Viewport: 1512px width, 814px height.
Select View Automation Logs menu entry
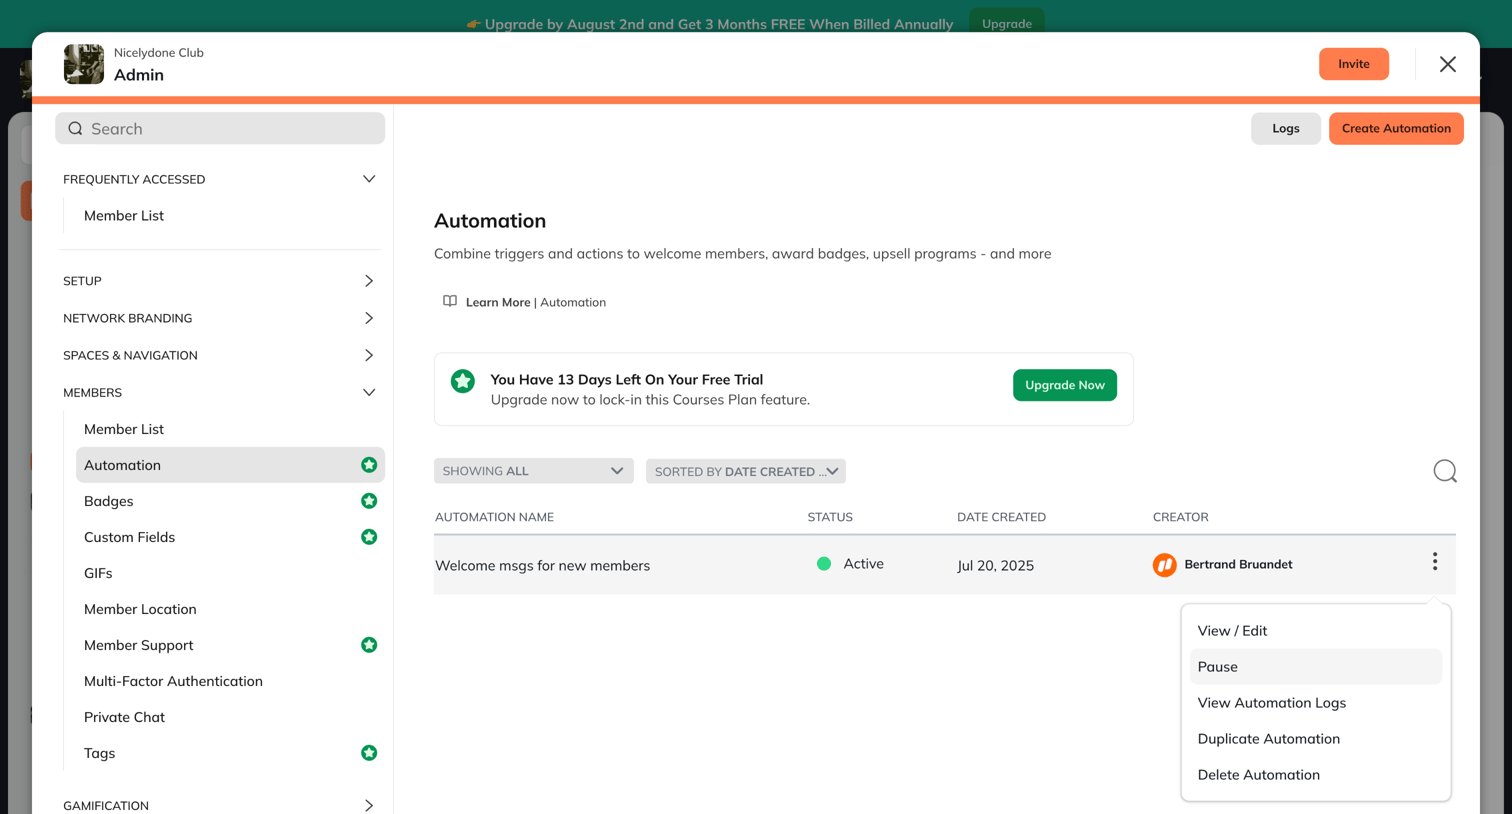[x=1315, y=703]
